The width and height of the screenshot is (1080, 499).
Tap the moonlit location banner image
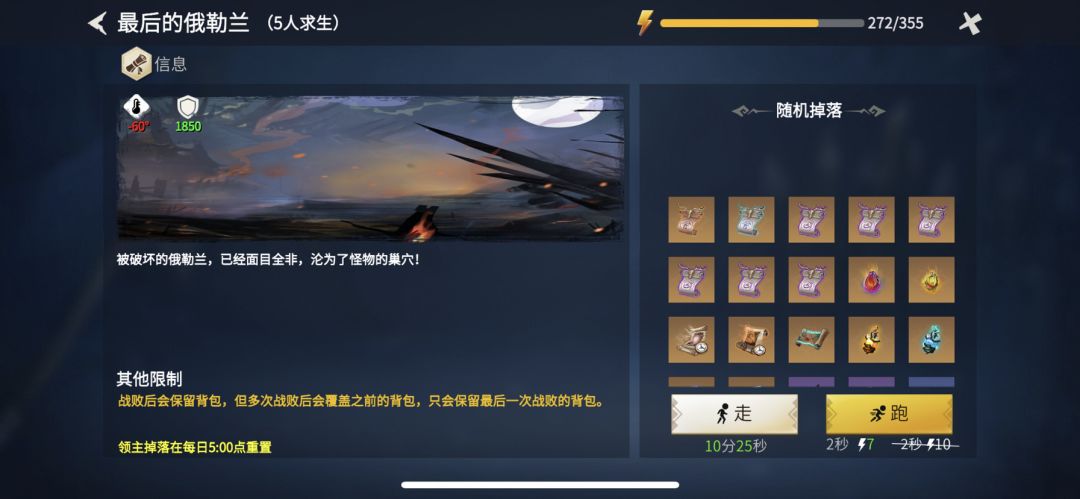pyautogui.click(x=371, y=168)
